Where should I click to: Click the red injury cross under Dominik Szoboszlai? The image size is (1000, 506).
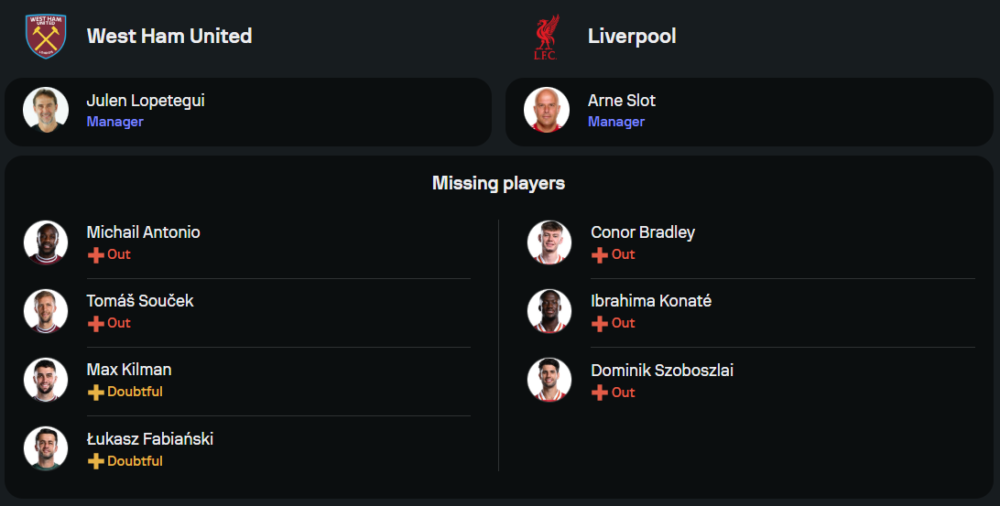pos(600,393)
